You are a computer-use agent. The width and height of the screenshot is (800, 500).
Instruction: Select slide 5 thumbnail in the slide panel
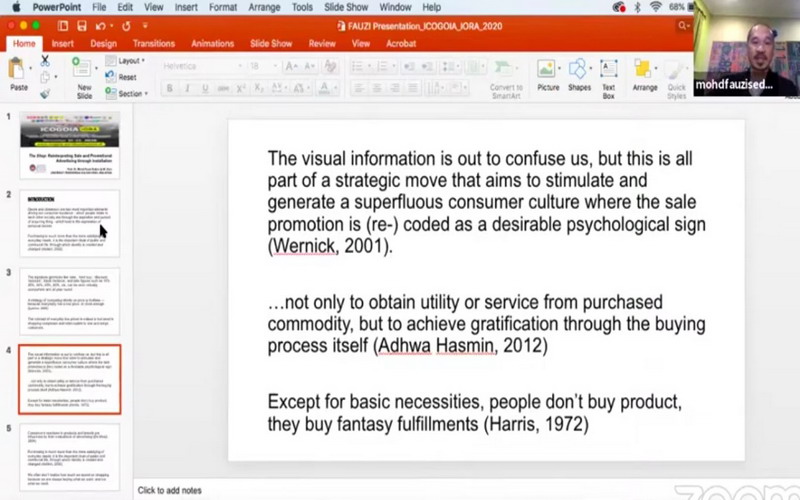[x=70, y=455]
